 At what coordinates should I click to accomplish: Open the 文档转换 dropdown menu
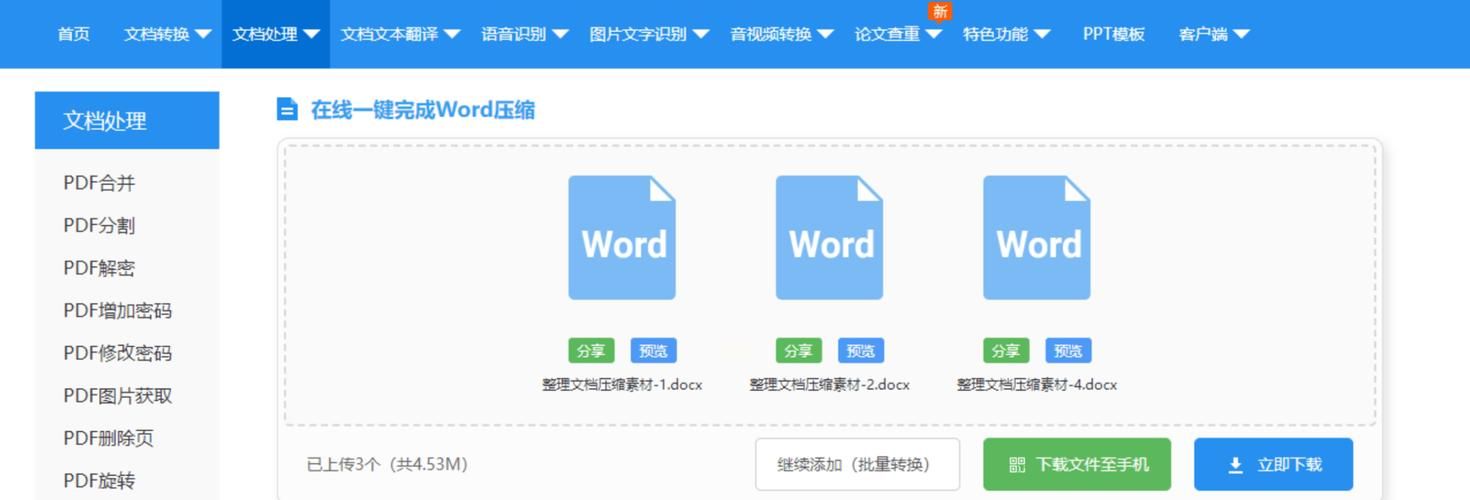167,34
